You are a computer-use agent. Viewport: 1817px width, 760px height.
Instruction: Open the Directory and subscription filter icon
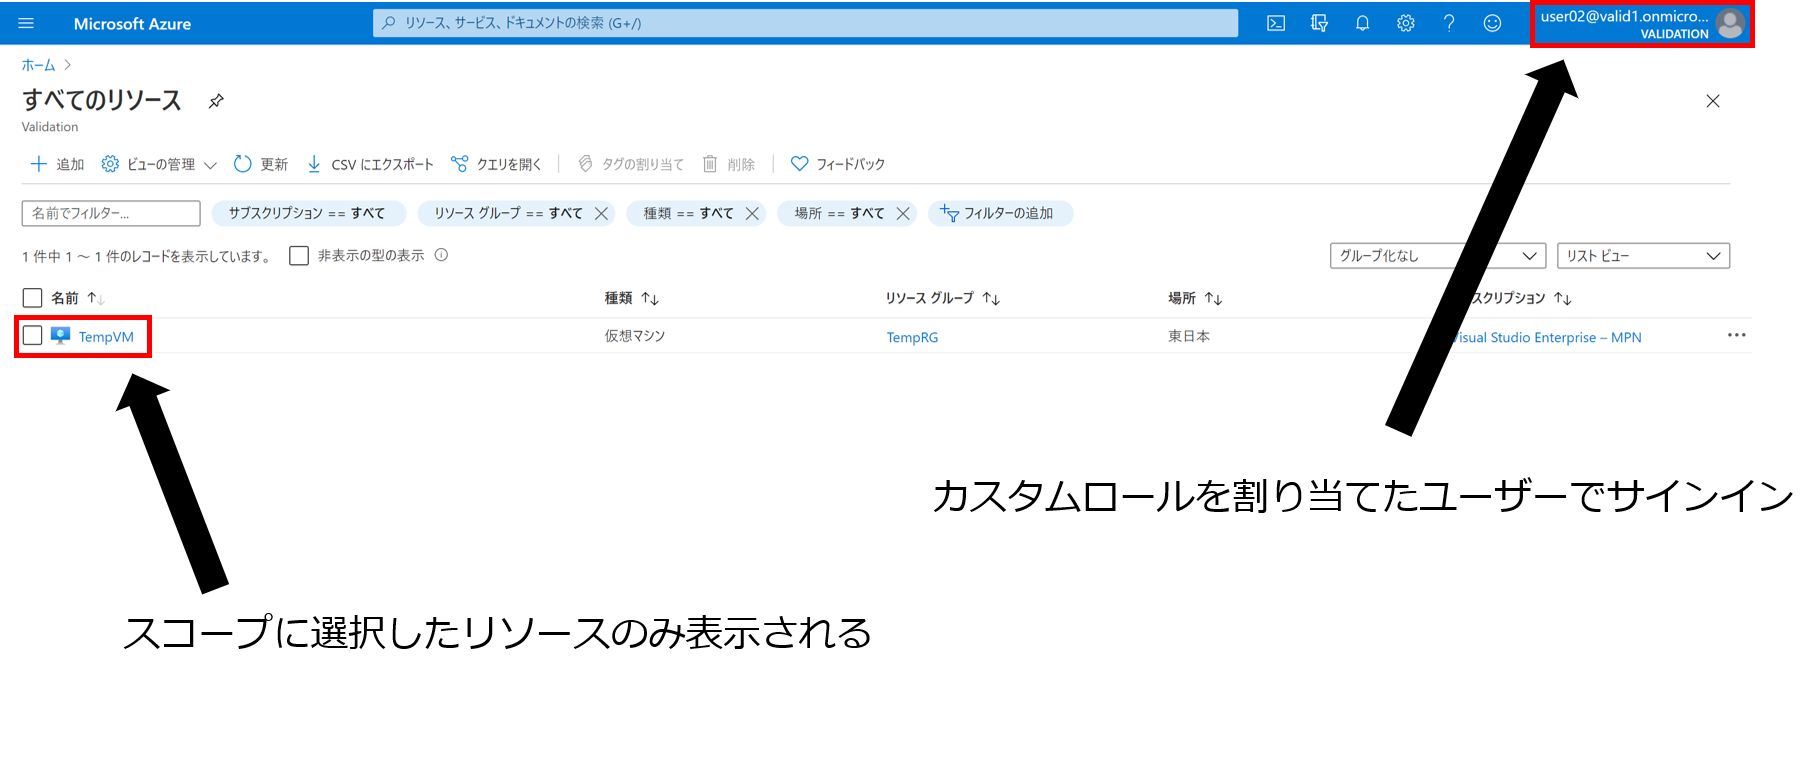[x=1319, y=23]
